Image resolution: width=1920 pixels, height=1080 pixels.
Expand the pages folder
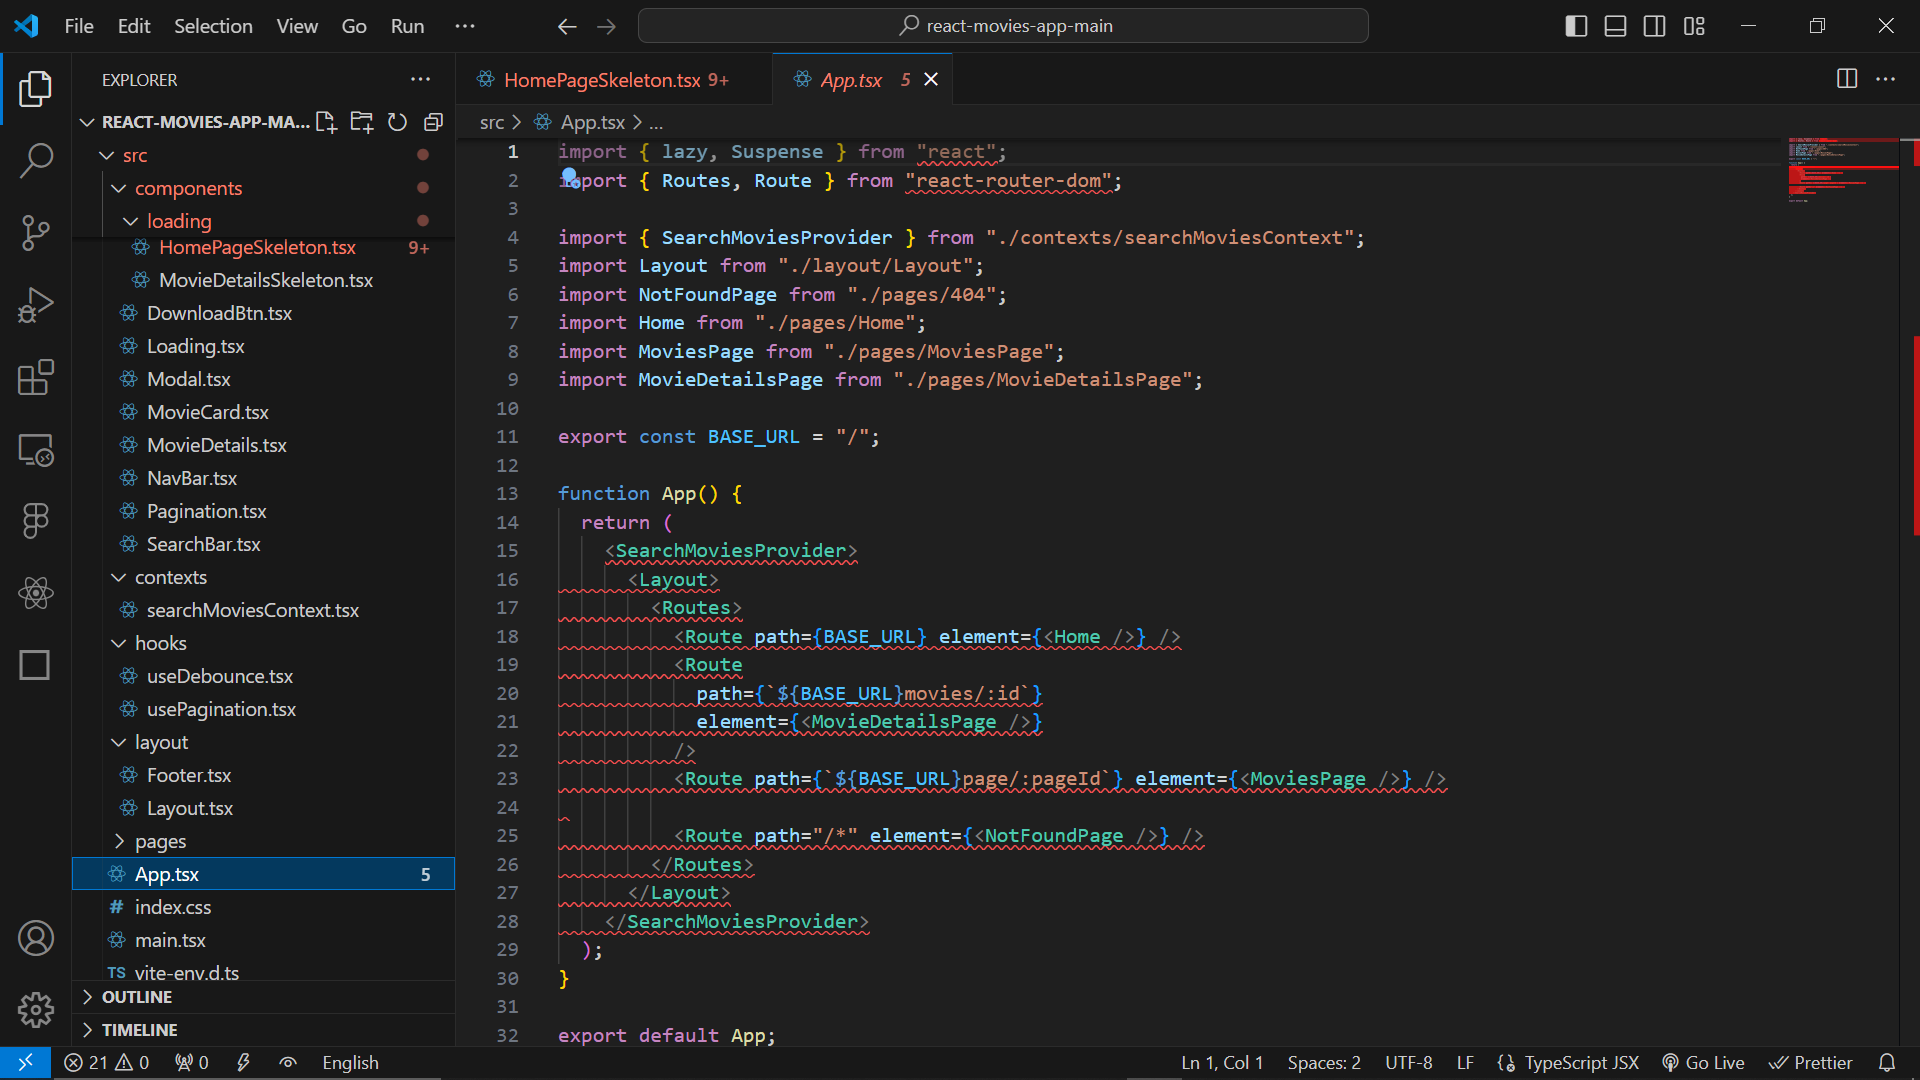160,841
